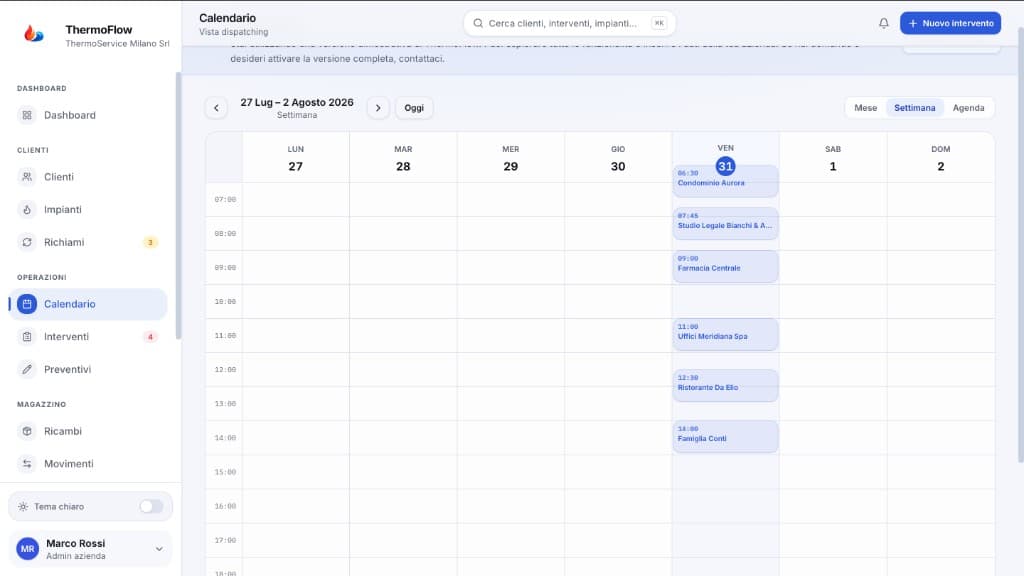The image size is (1024, 576).
Task: Click the Movimenti arrows icon
Action: tap(27, 464)
